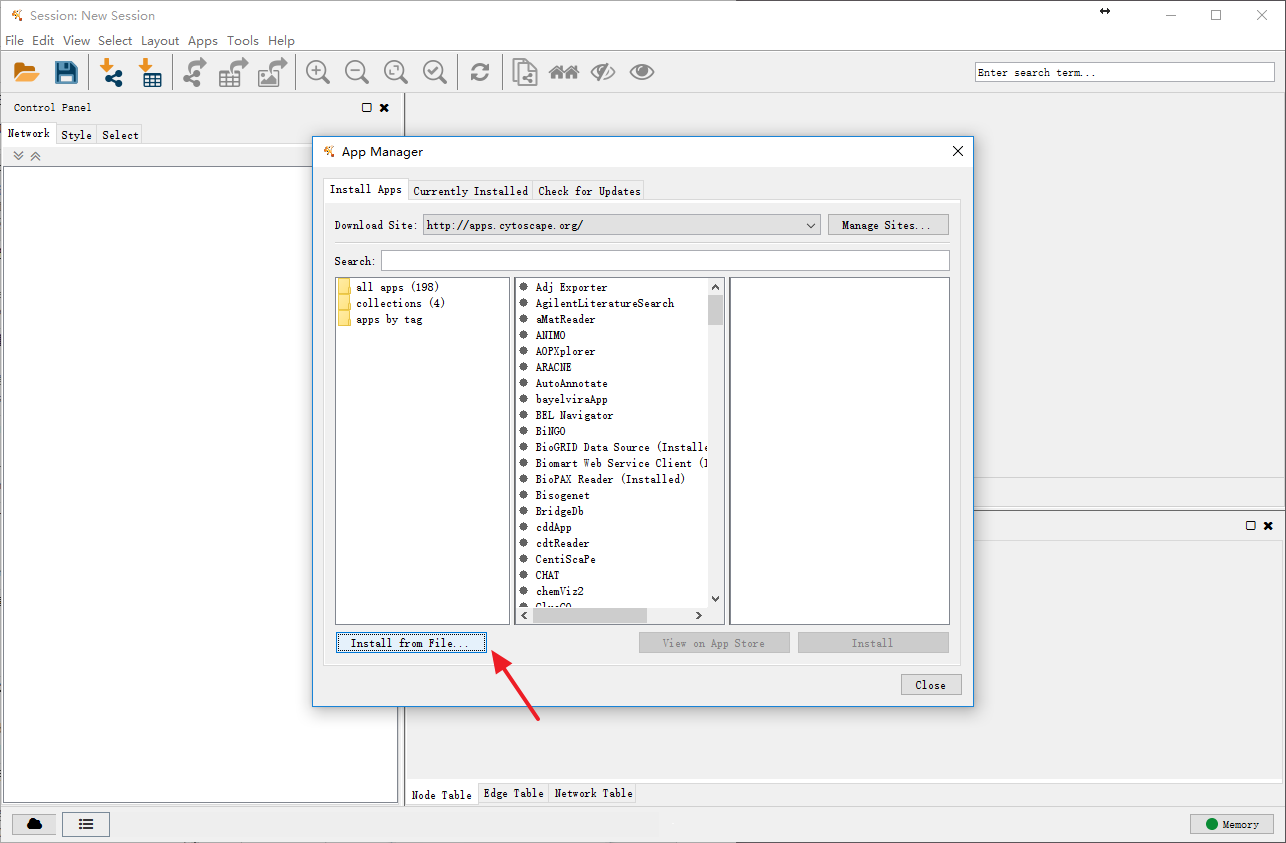Open the Apps menu
The height and width of the screenshot is (843, 1286).
click(x=203, y=41)
